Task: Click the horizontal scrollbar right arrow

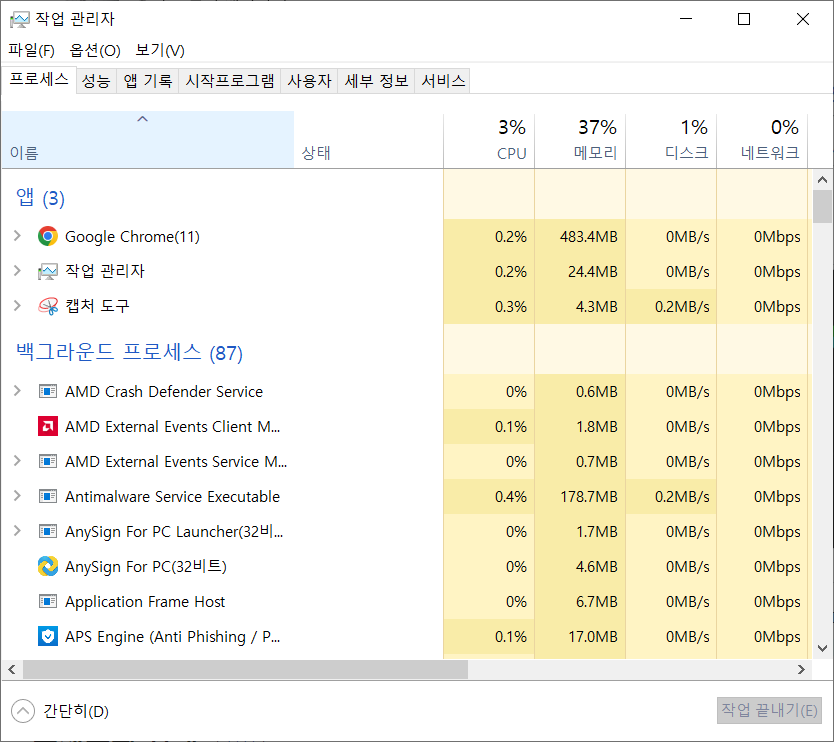Action: [x=802, y=670]
